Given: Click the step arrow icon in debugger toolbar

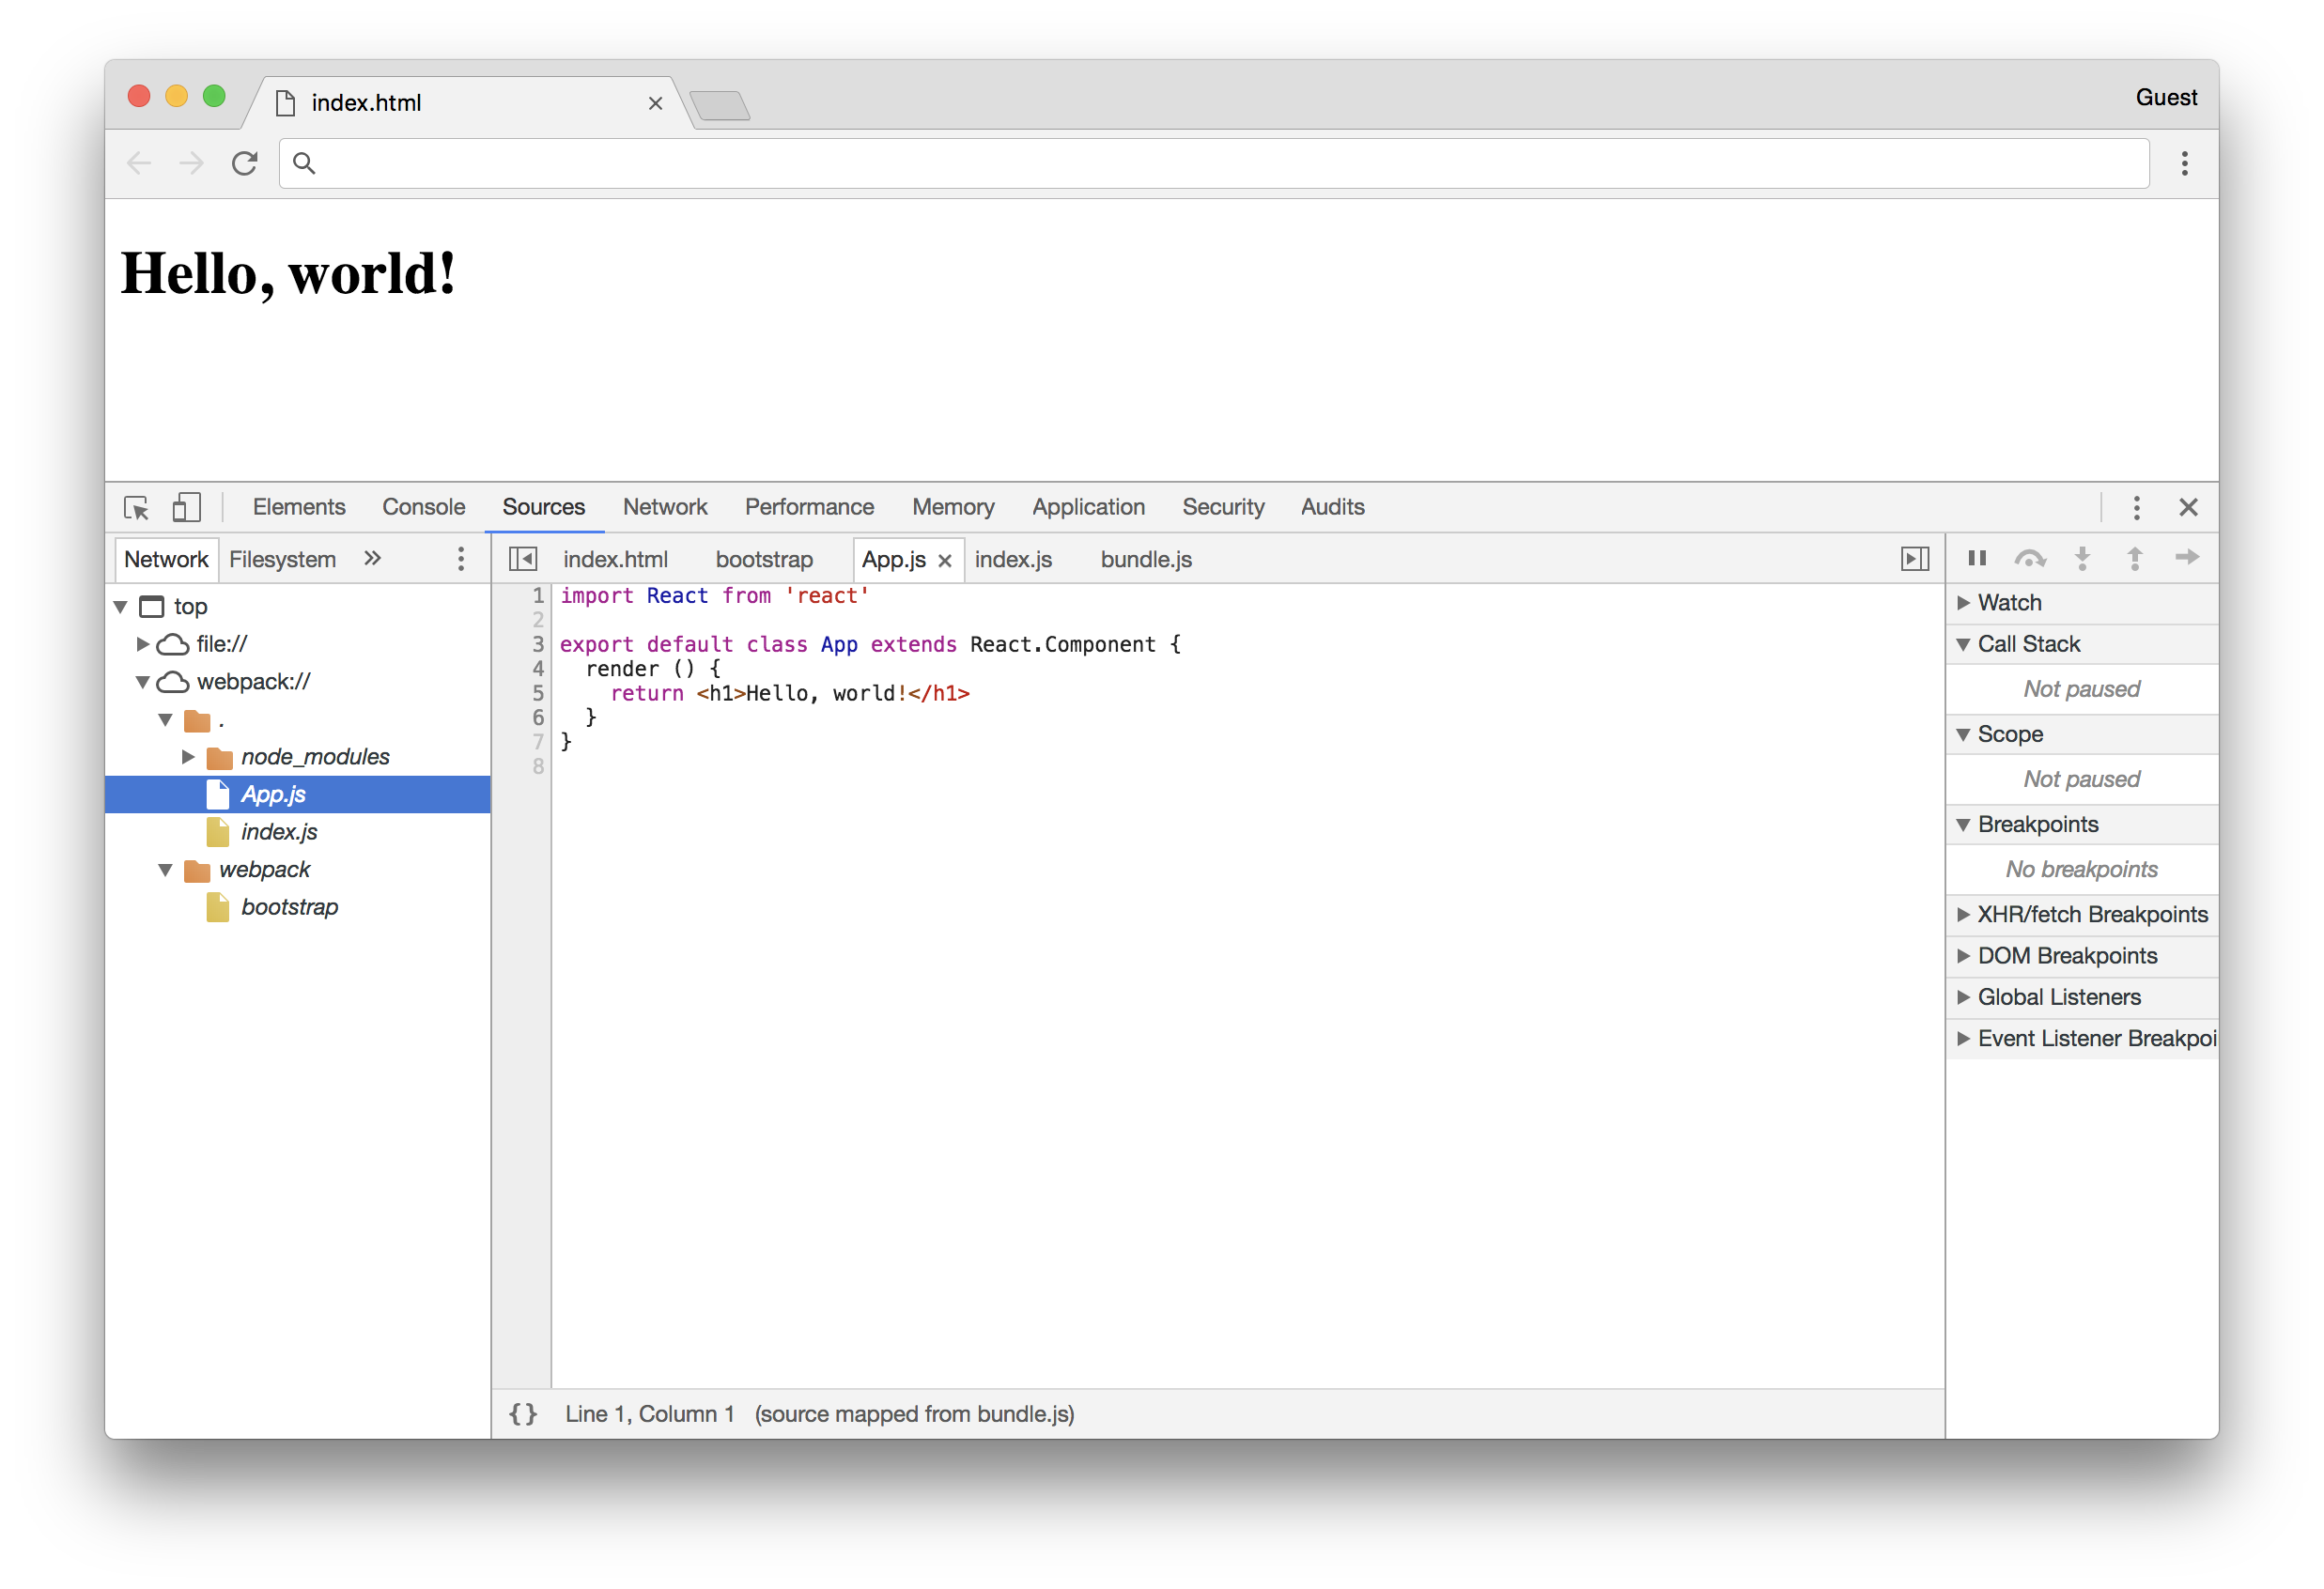Looking at the screenshot, I should pos(2187,557).
